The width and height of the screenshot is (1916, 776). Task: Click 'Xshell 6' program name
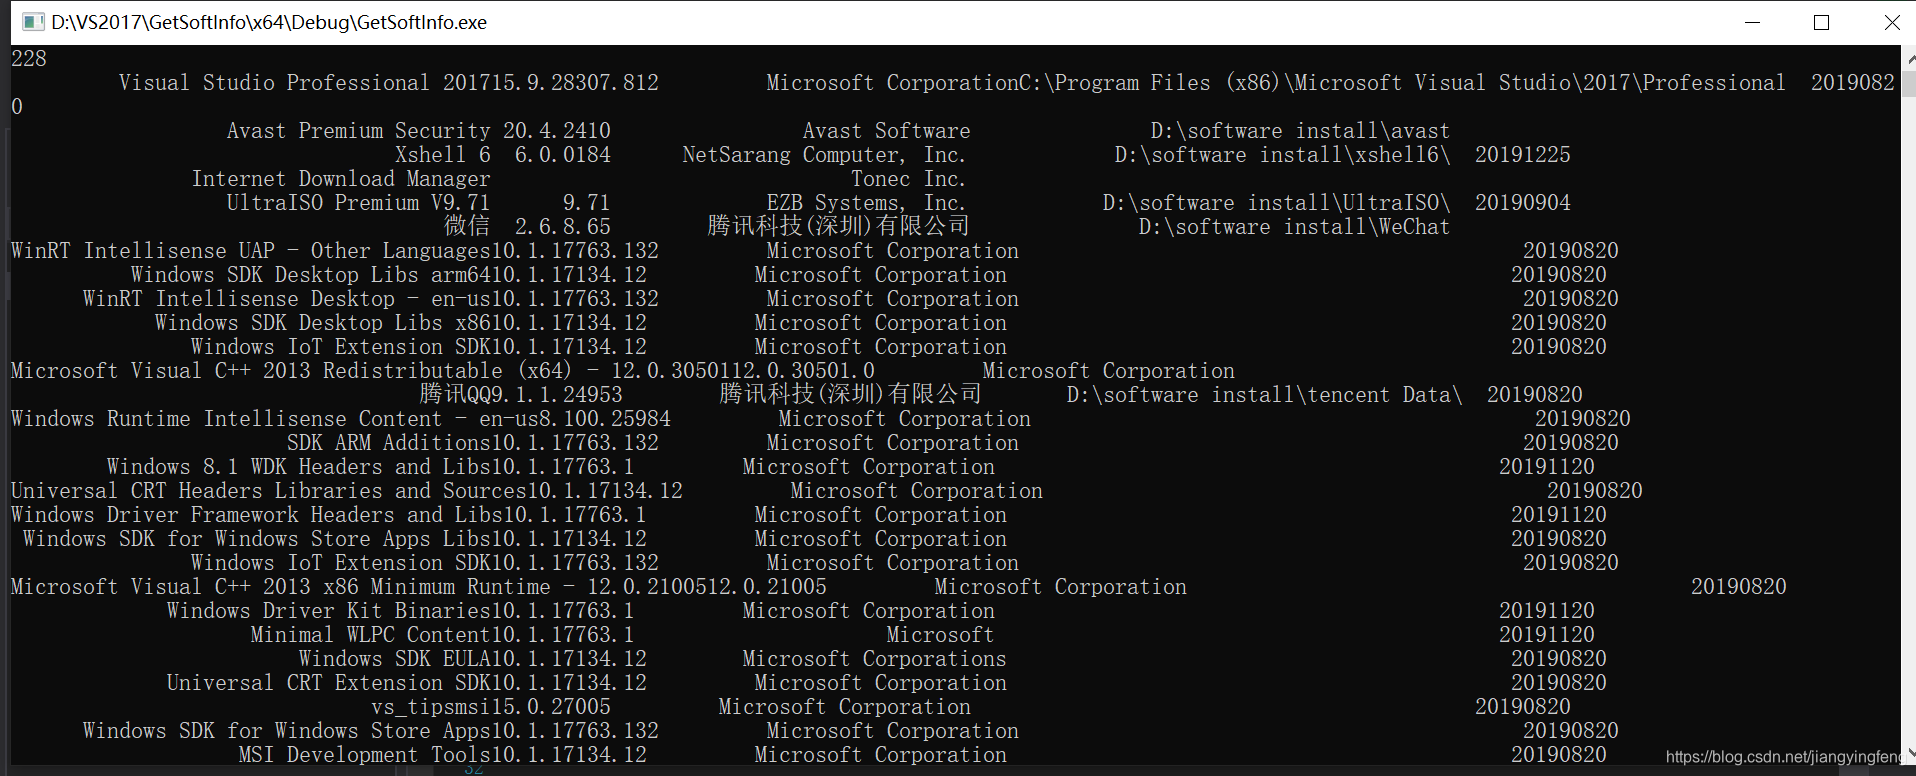click(442, 154)
